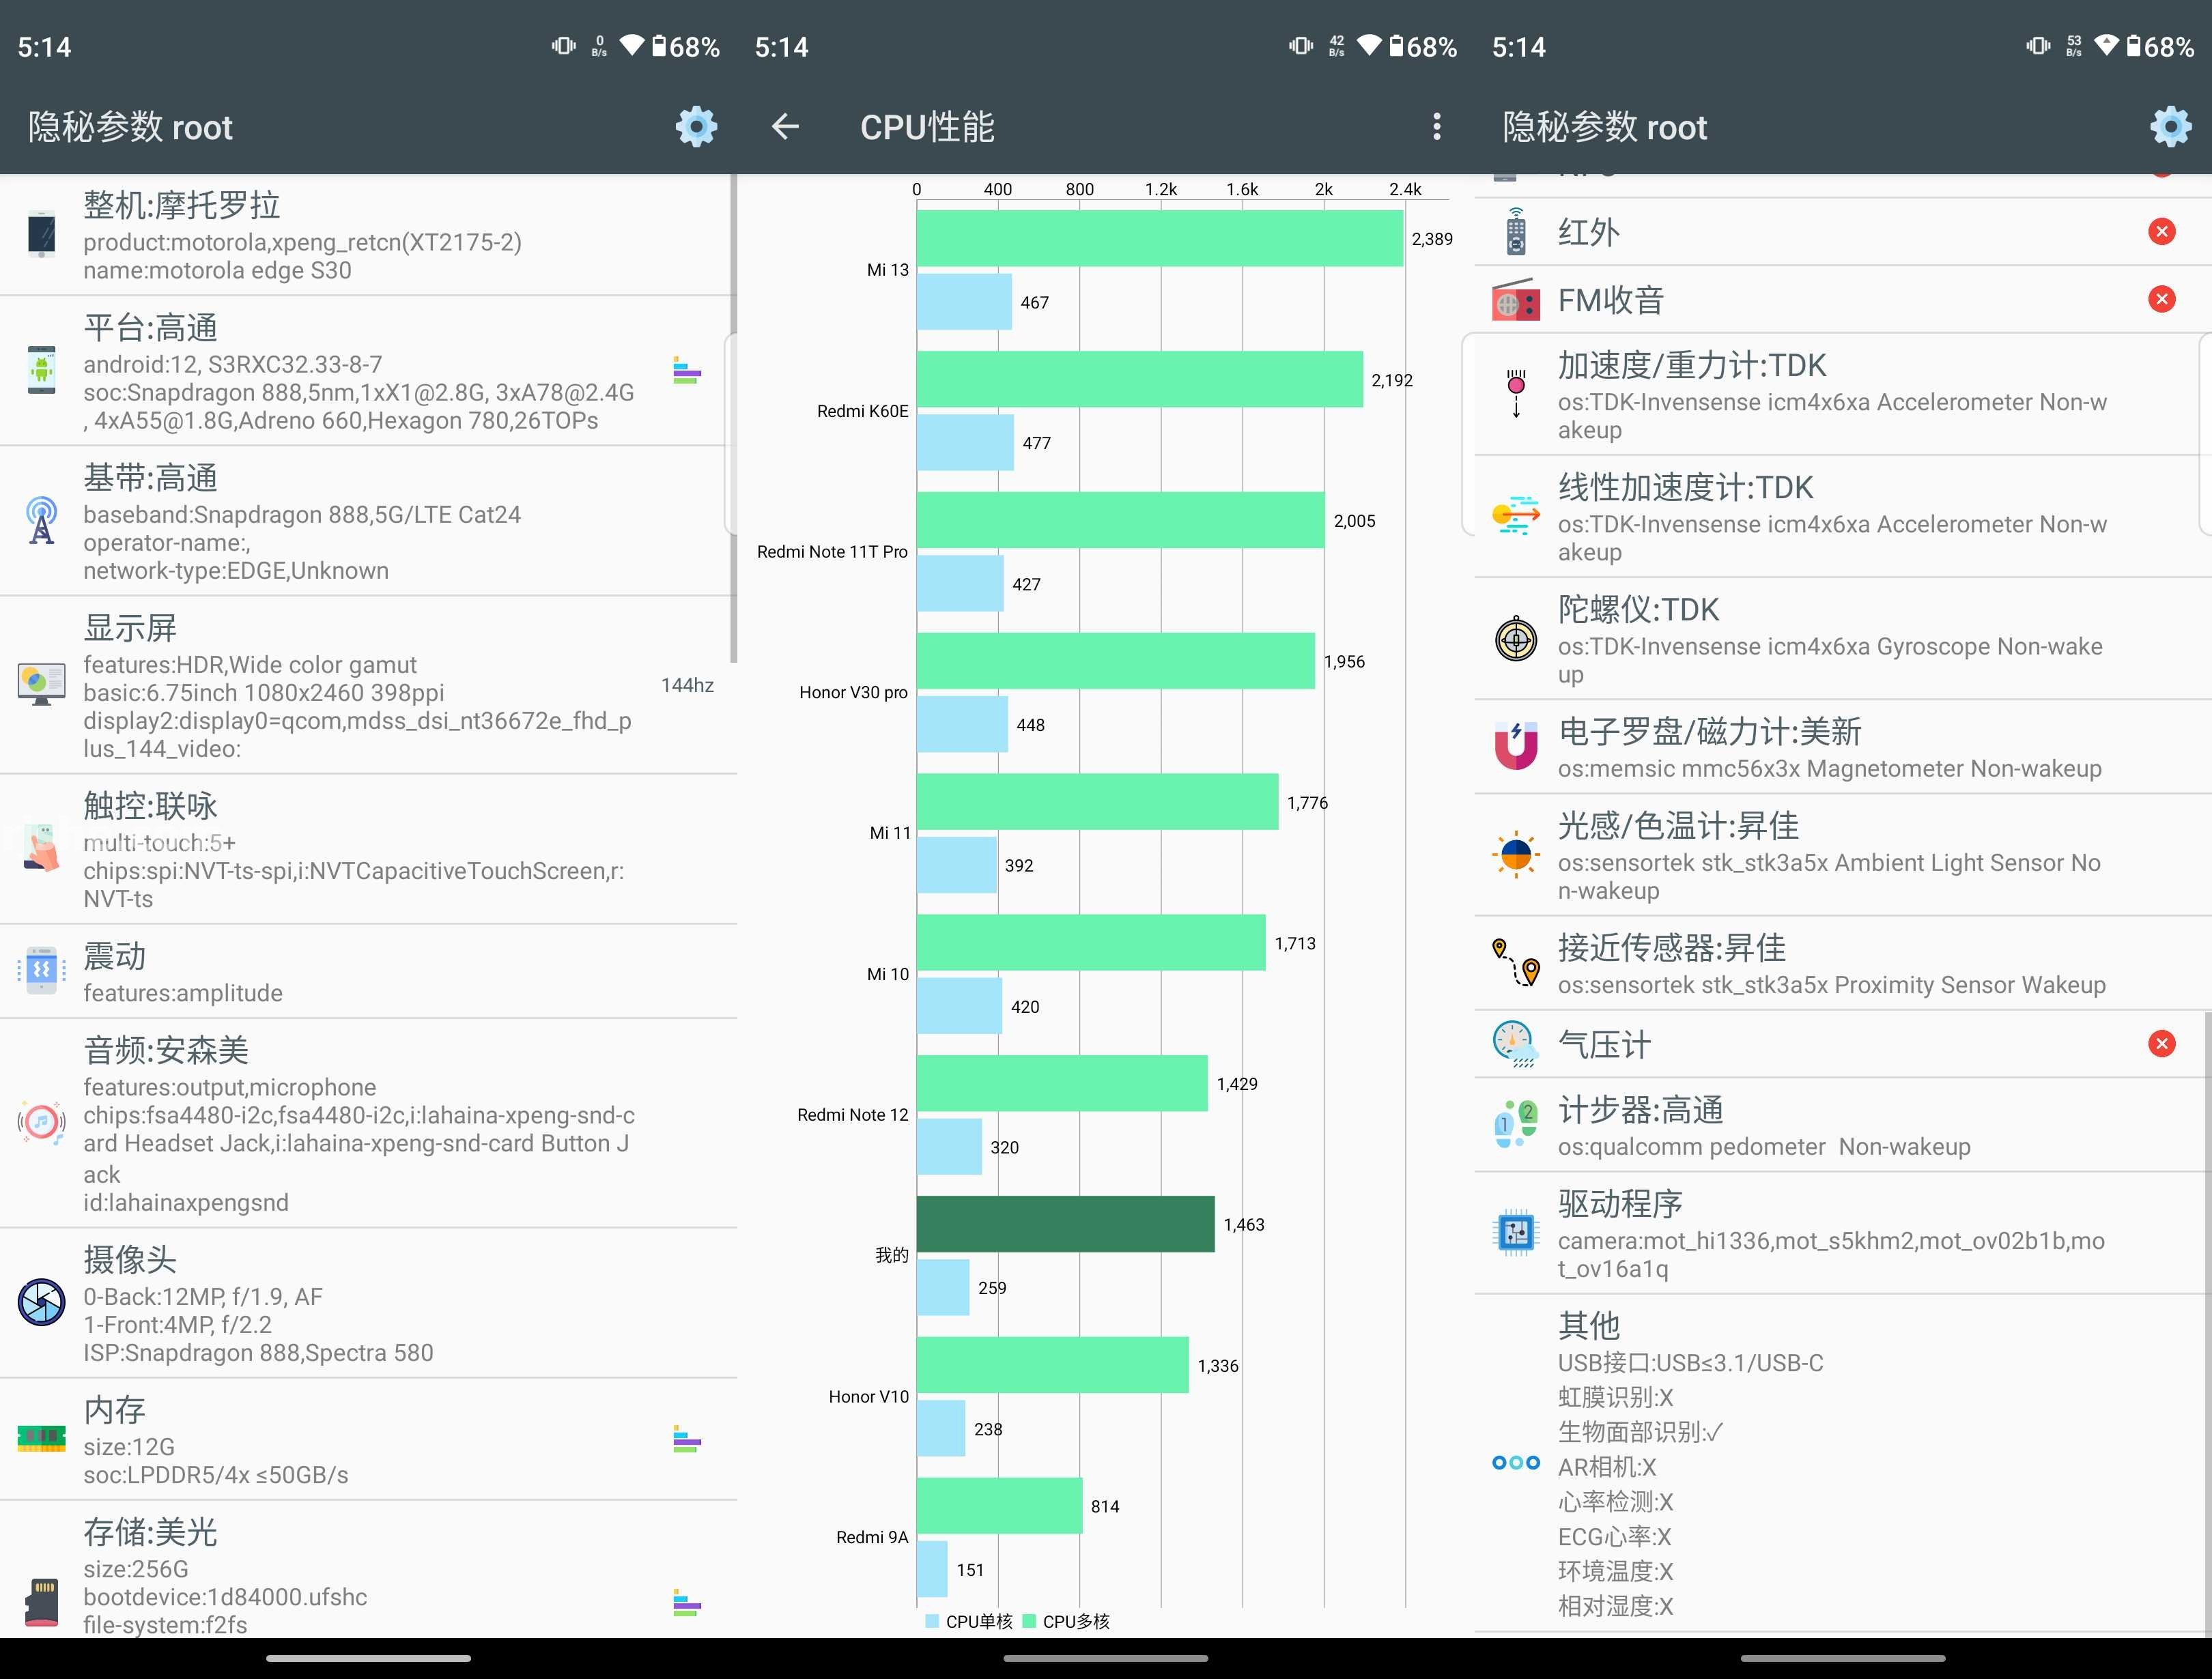This screenshot has width=2212, height=1679.
Task: Select the 1,463 score value
Action: coord(1243,1224)
